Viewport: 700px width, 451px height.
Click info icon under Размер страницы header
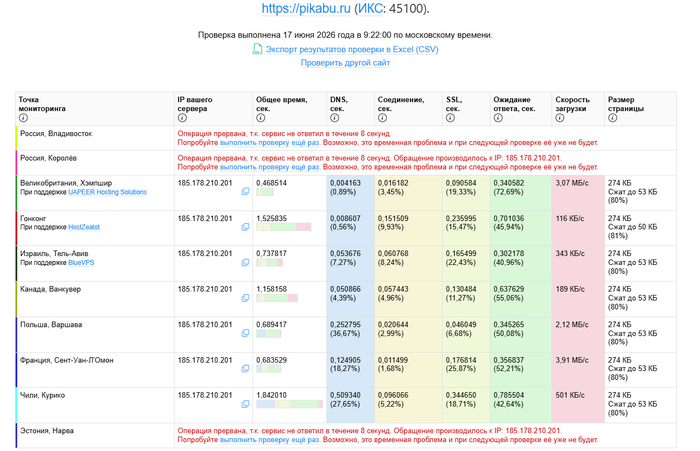pyautogui.click(x=612, y=118)
